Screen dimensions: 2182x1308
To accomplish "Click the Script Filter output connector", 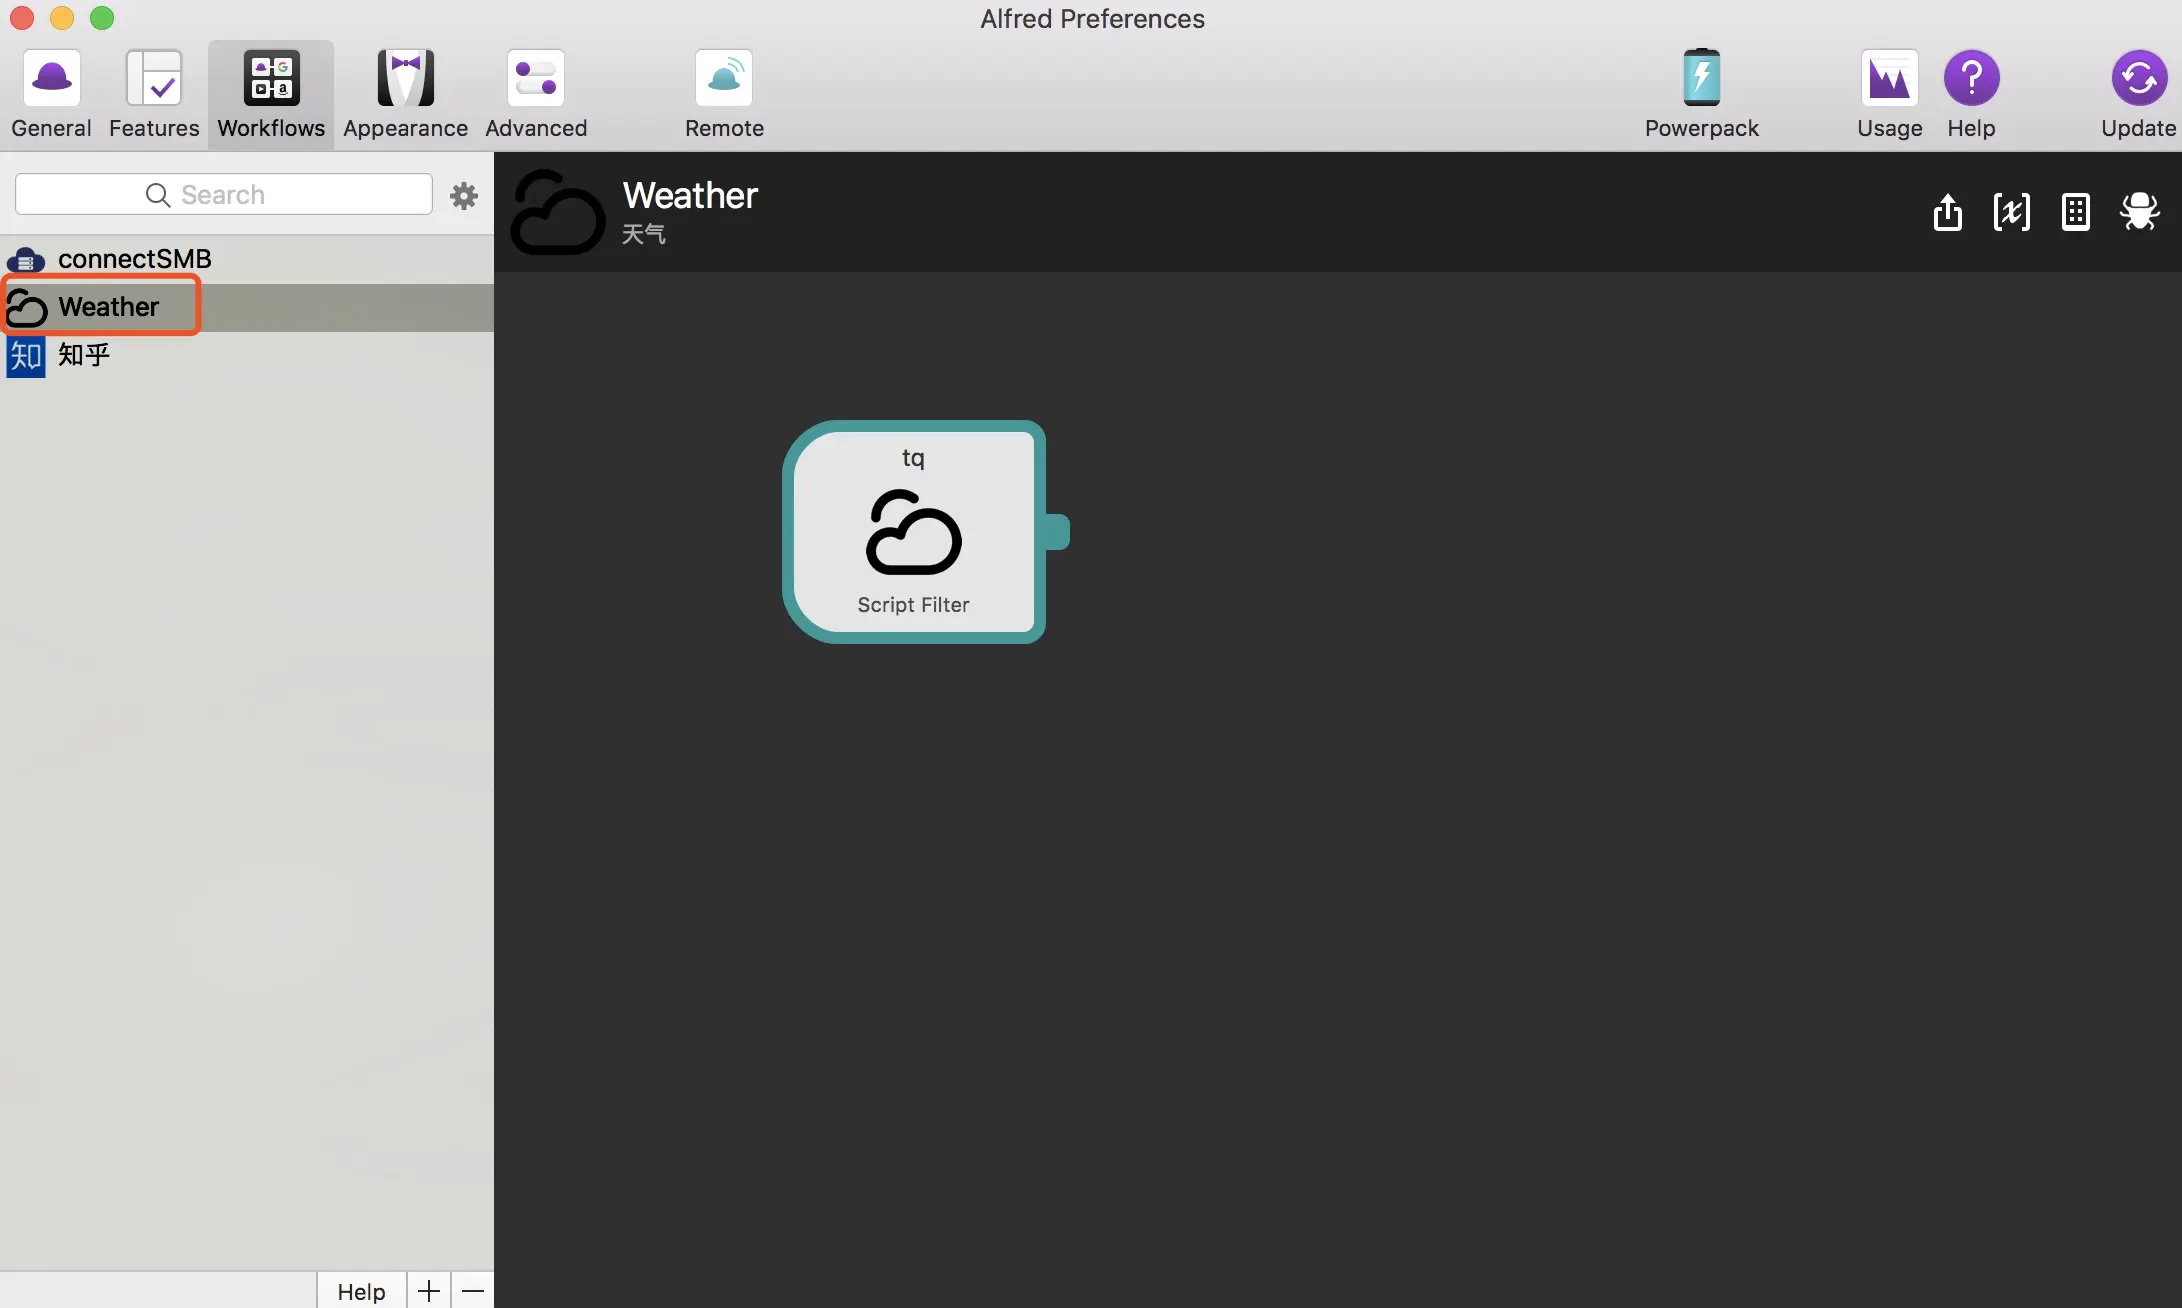I will (x=1058, y=531).
